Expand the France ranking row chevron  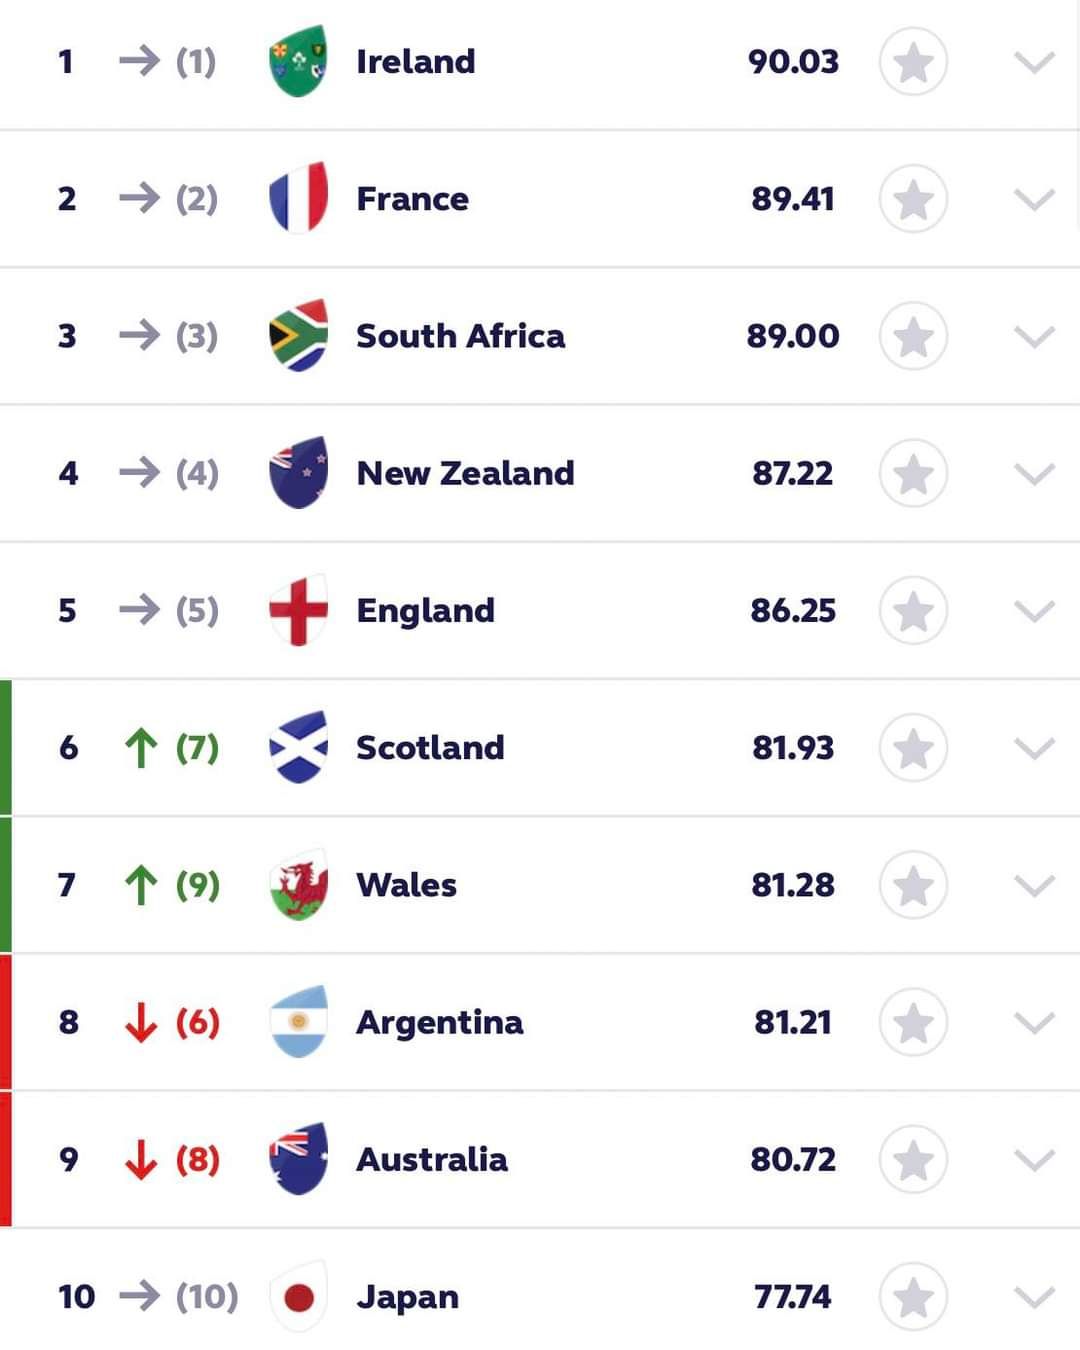coord(1034,200)
